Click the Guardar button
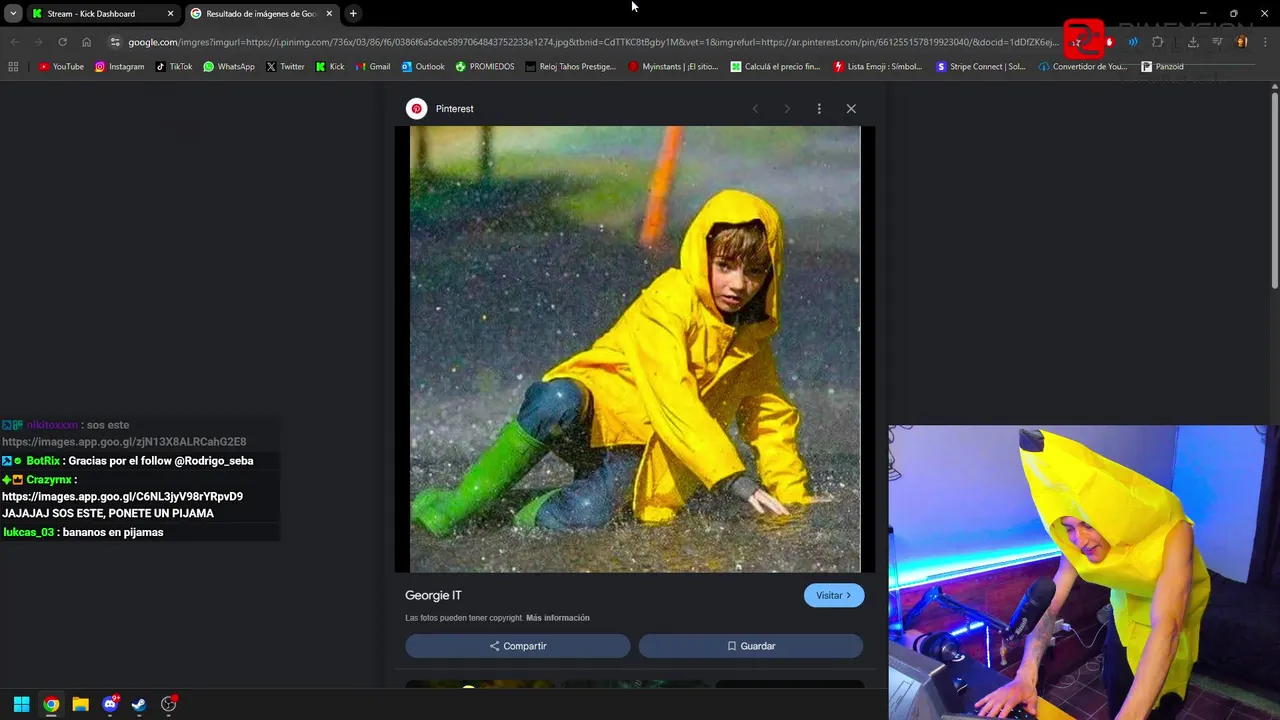The height and width of the screenshot is (720, 1280). pos(751,646)
